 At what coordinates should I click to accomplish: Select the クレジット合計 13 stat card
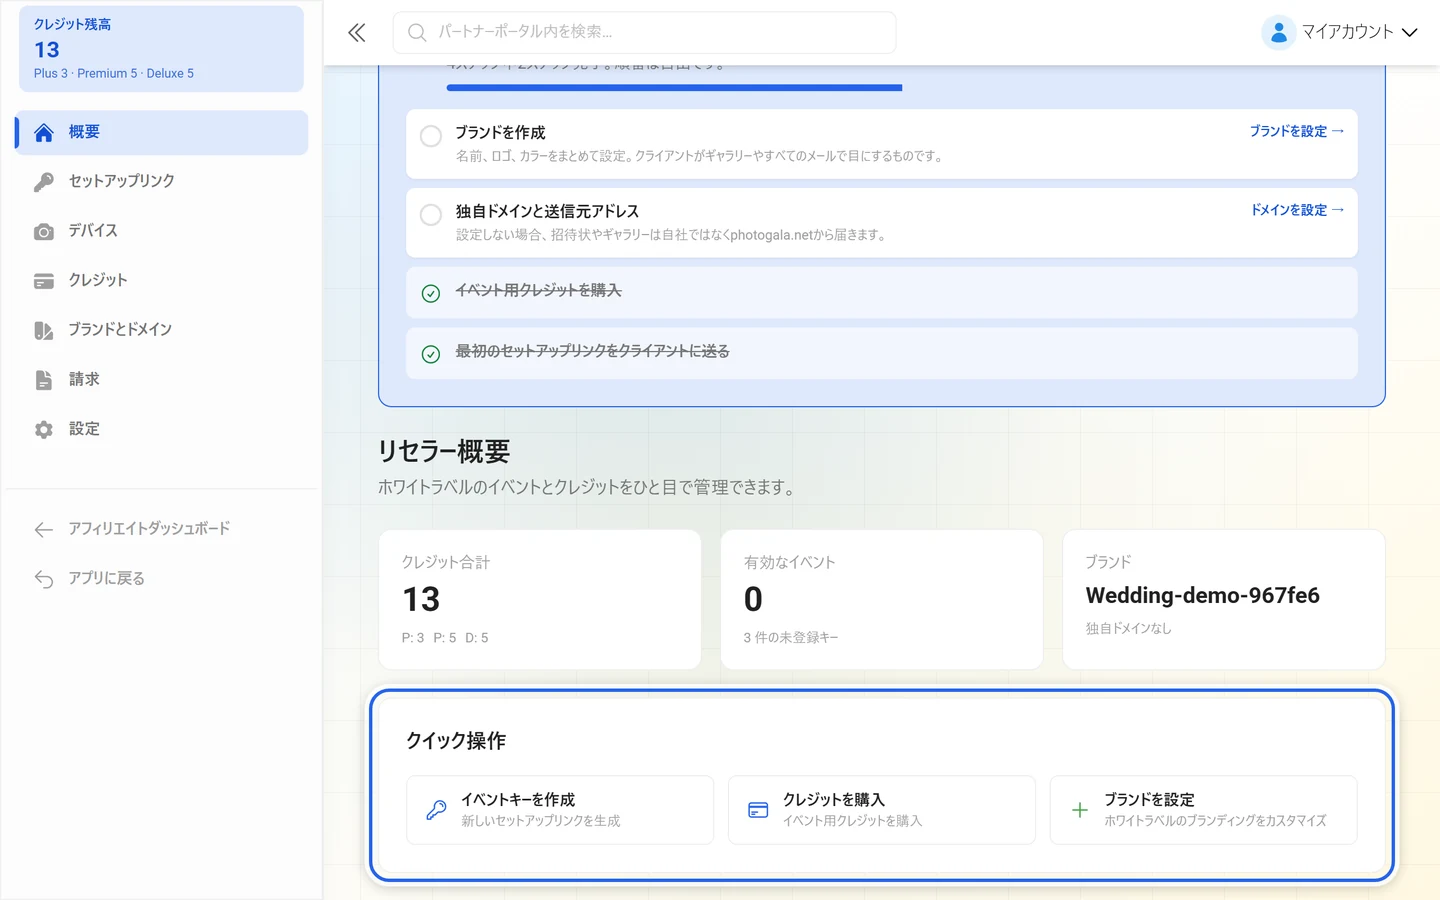tap(540, 600)
